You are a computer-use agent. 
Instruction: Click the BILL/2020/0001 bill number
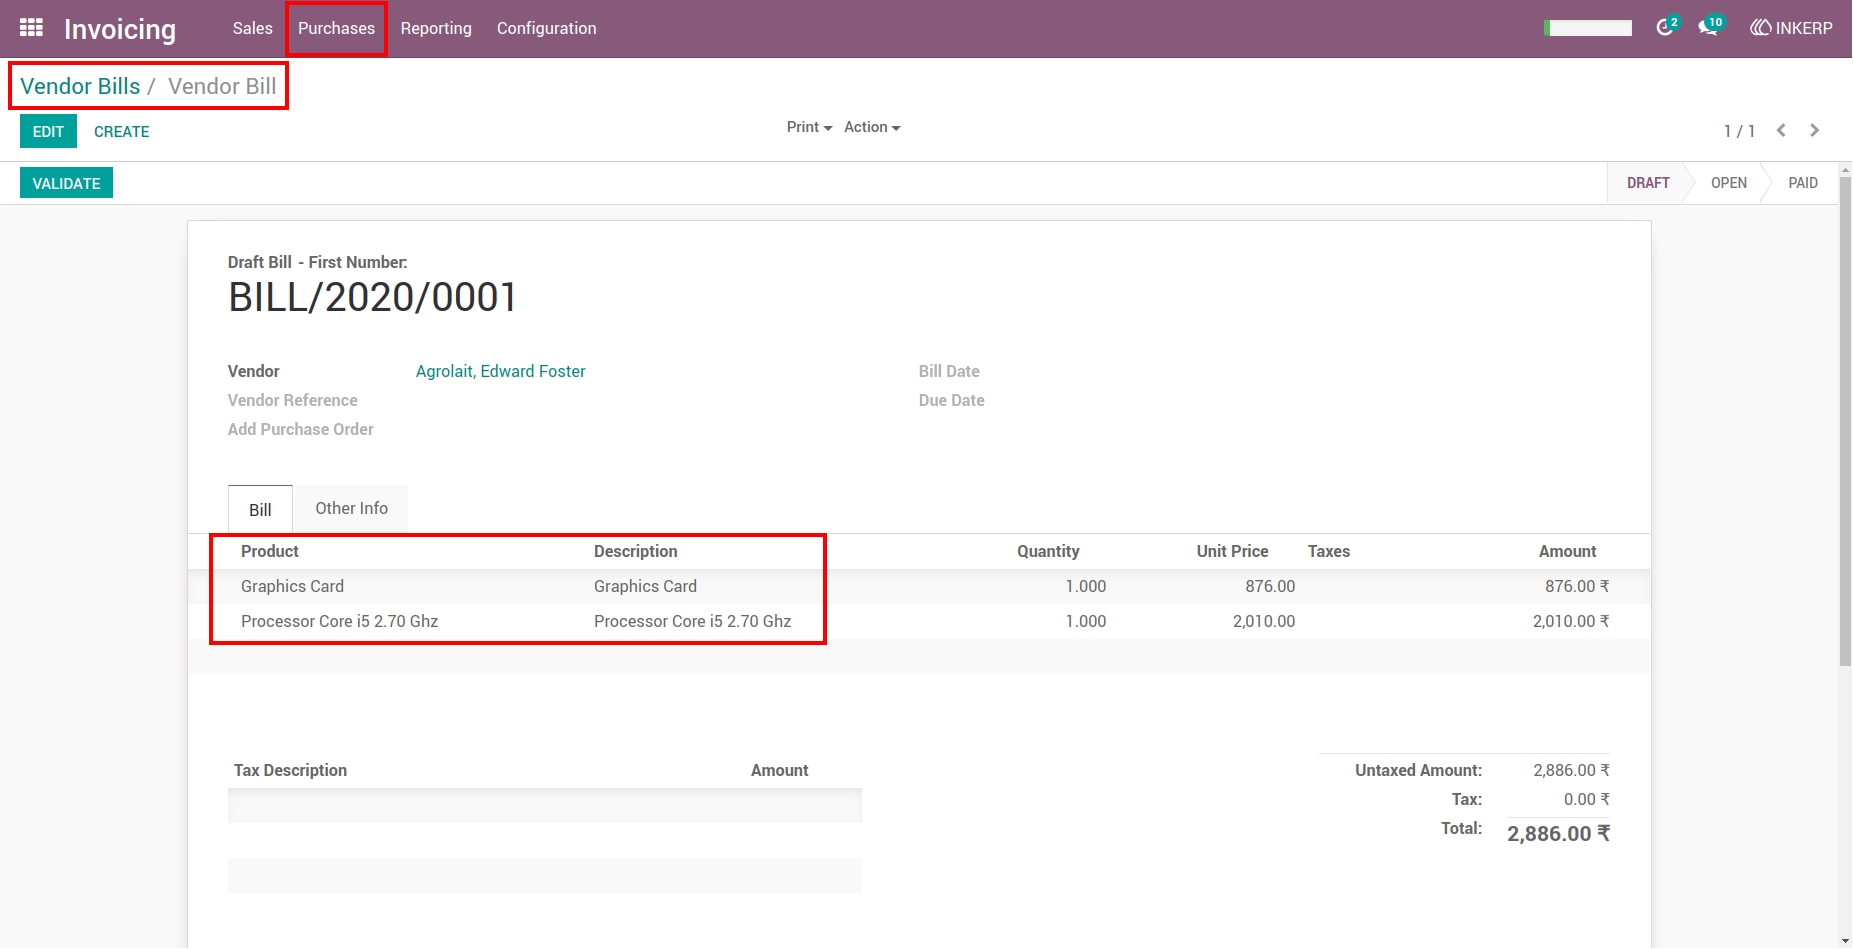pos(372,297)
